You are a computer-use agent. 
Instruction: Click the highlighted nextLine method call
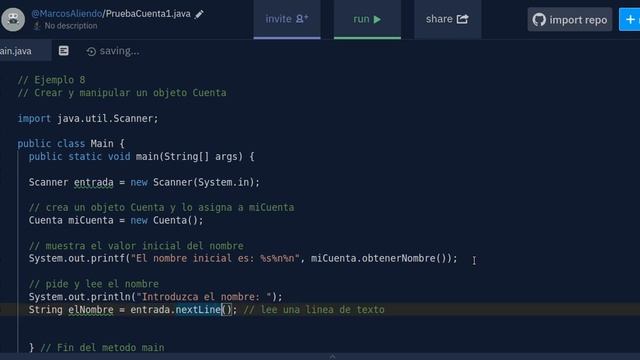coord(198,310)
